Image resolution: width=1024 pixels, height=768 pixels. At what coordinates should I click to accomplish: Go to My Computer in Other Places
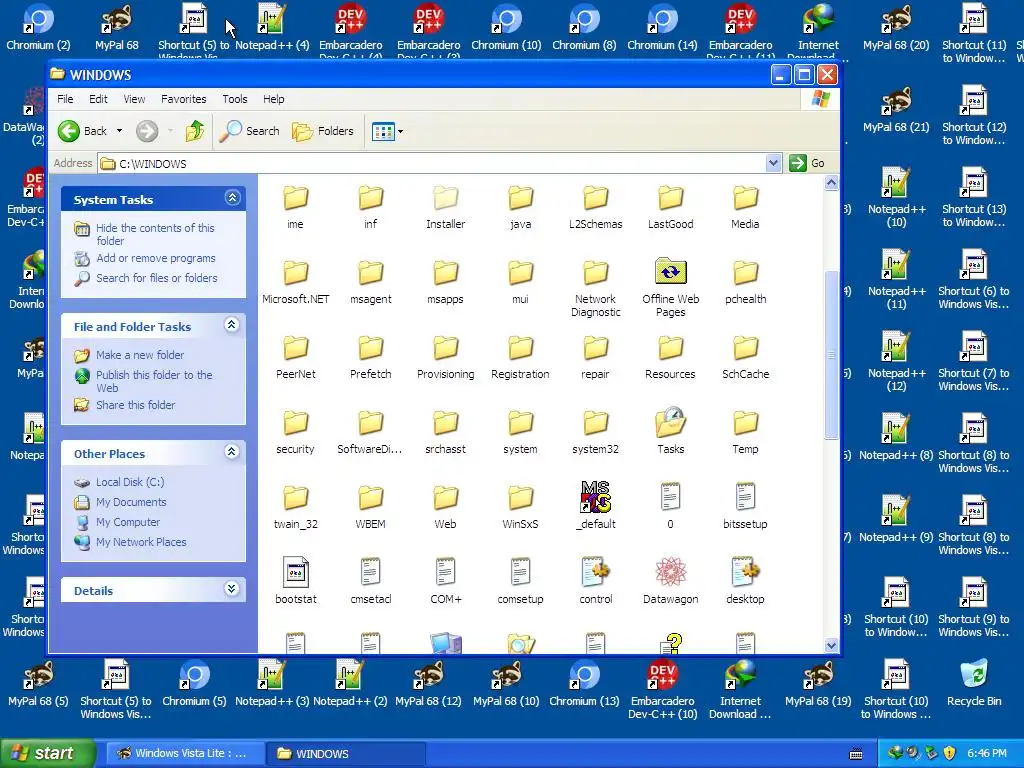[128, 522]
